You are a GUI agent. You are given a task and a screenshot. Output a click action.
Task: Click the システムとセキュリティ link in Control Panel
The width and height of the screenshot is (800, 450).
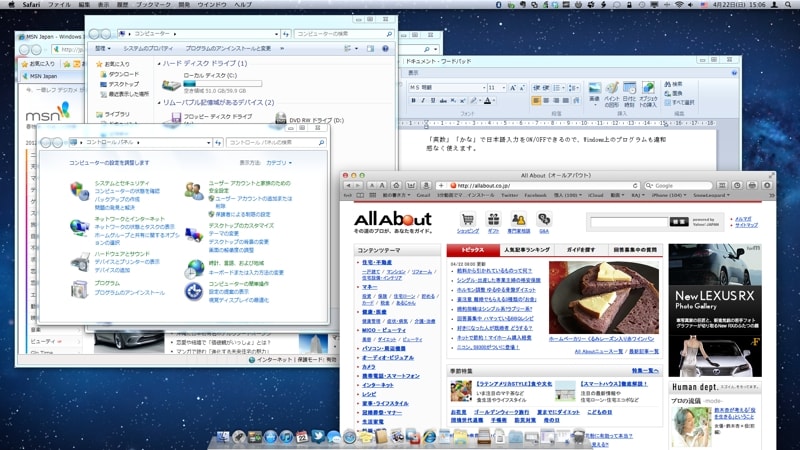tap(122, 184)
